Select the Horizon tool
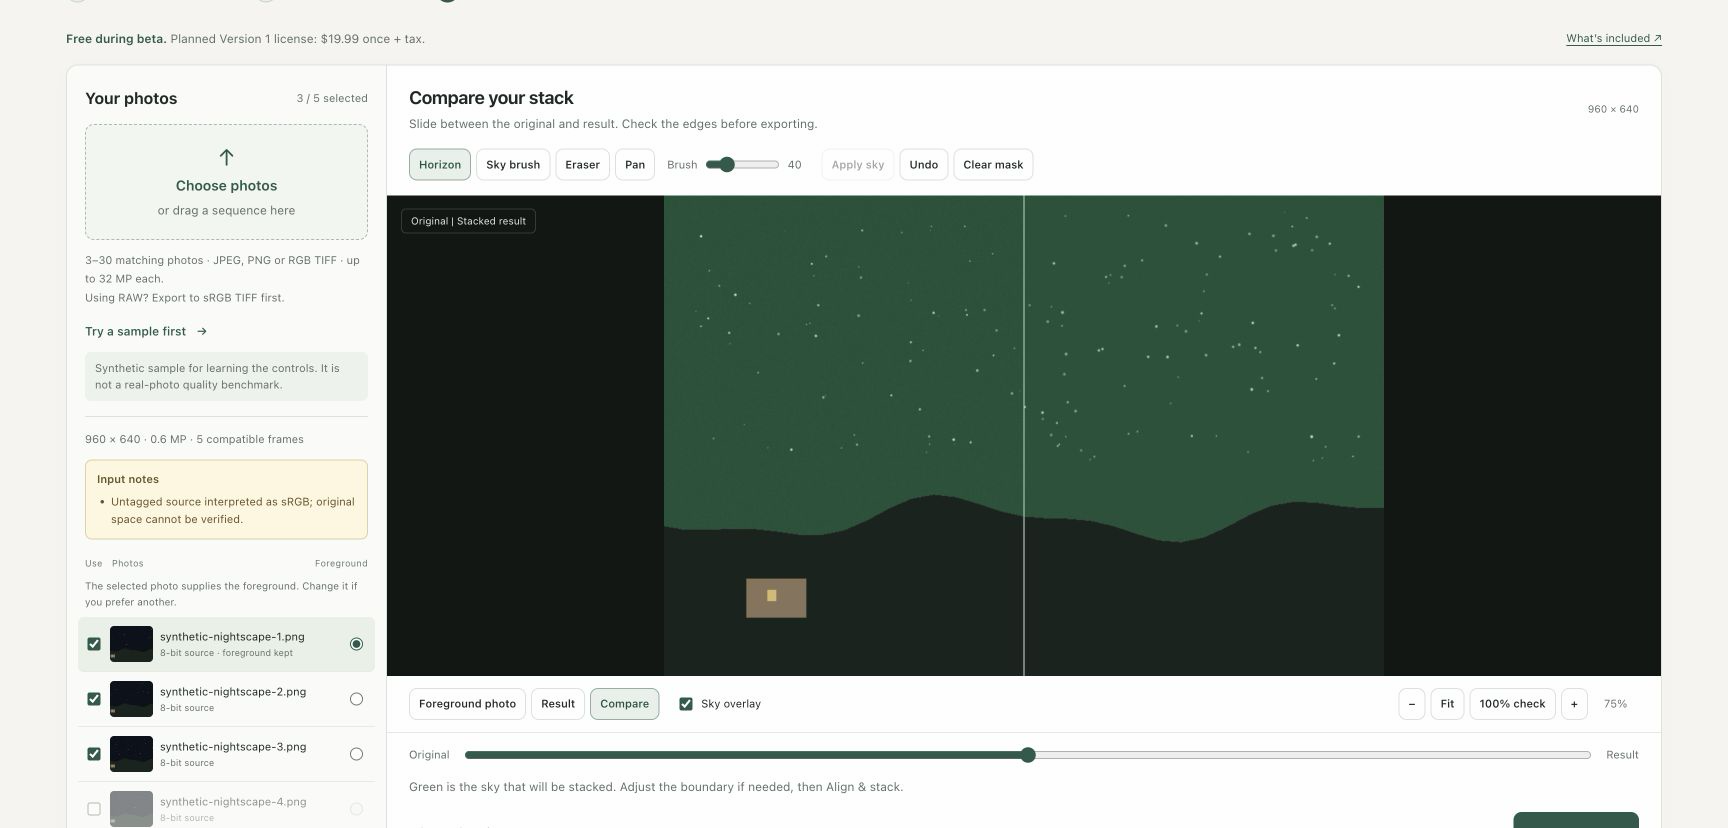 pos(440,165)
